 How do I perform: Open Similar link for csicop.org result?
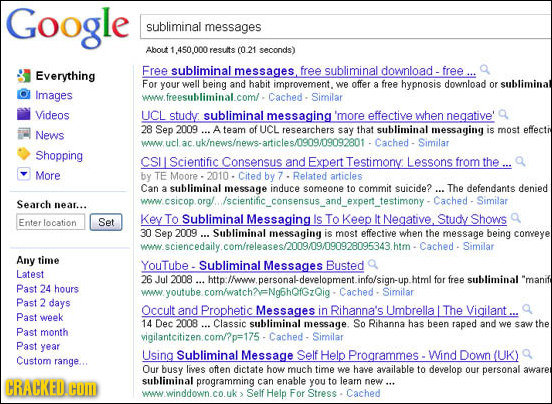(x=492, y=201)
